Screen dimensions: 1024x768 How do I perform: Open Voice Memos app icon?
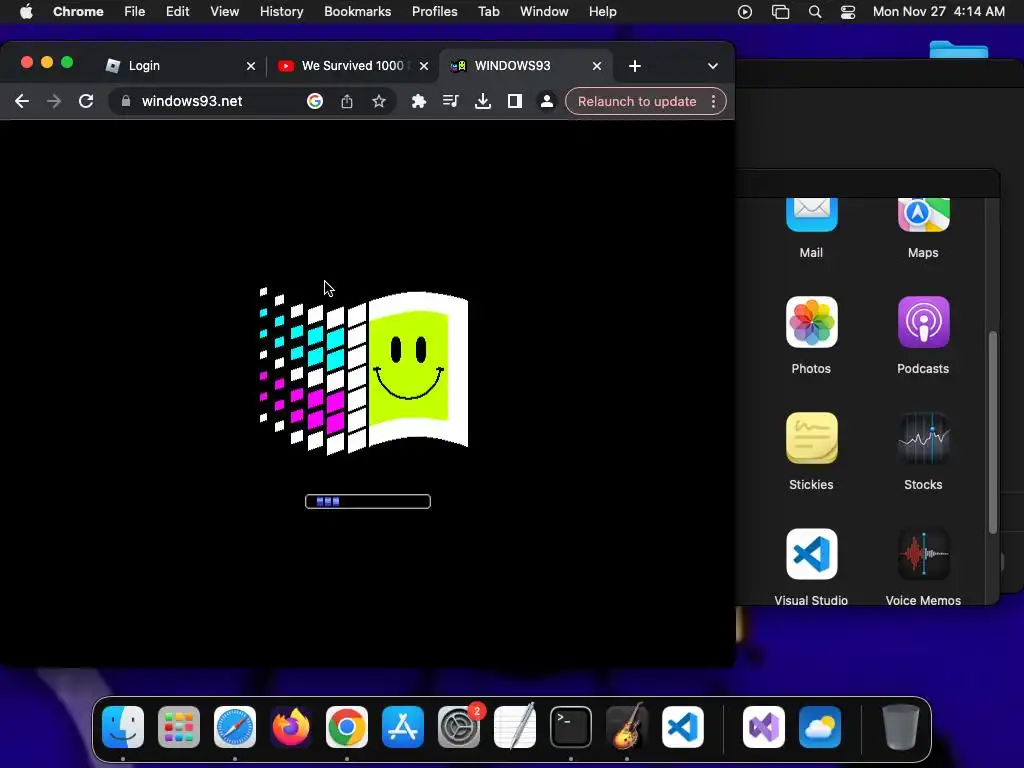click(923, 554)
